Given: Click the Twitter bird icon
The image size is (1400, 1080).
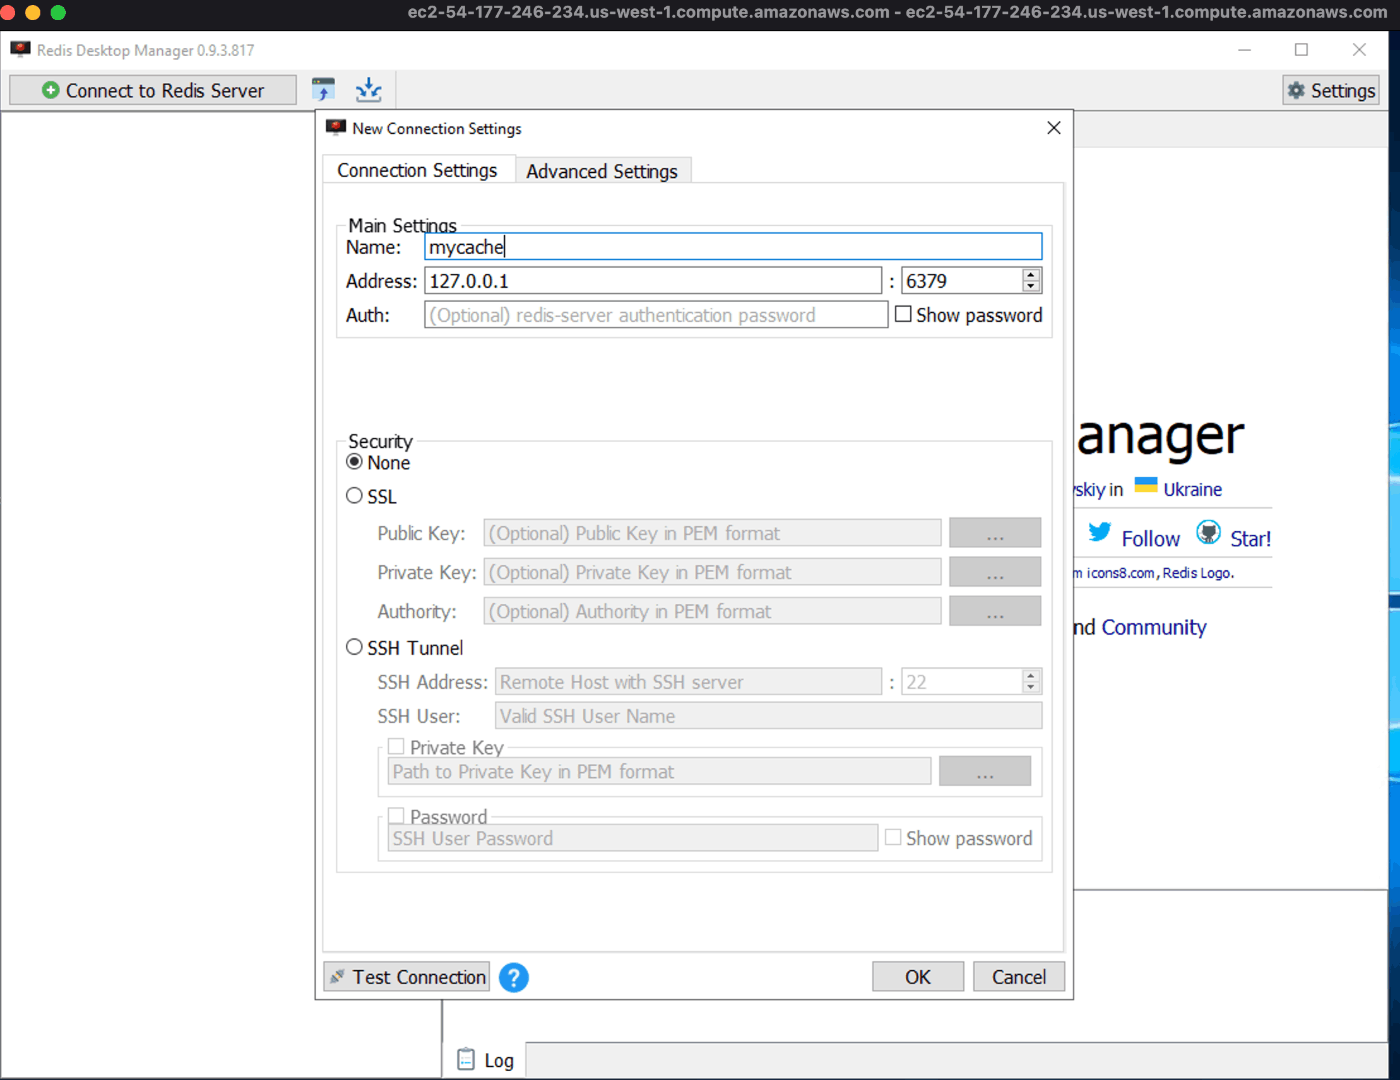Looking at the screenshot, I should pyautogui.click(x=1100, y=533).
